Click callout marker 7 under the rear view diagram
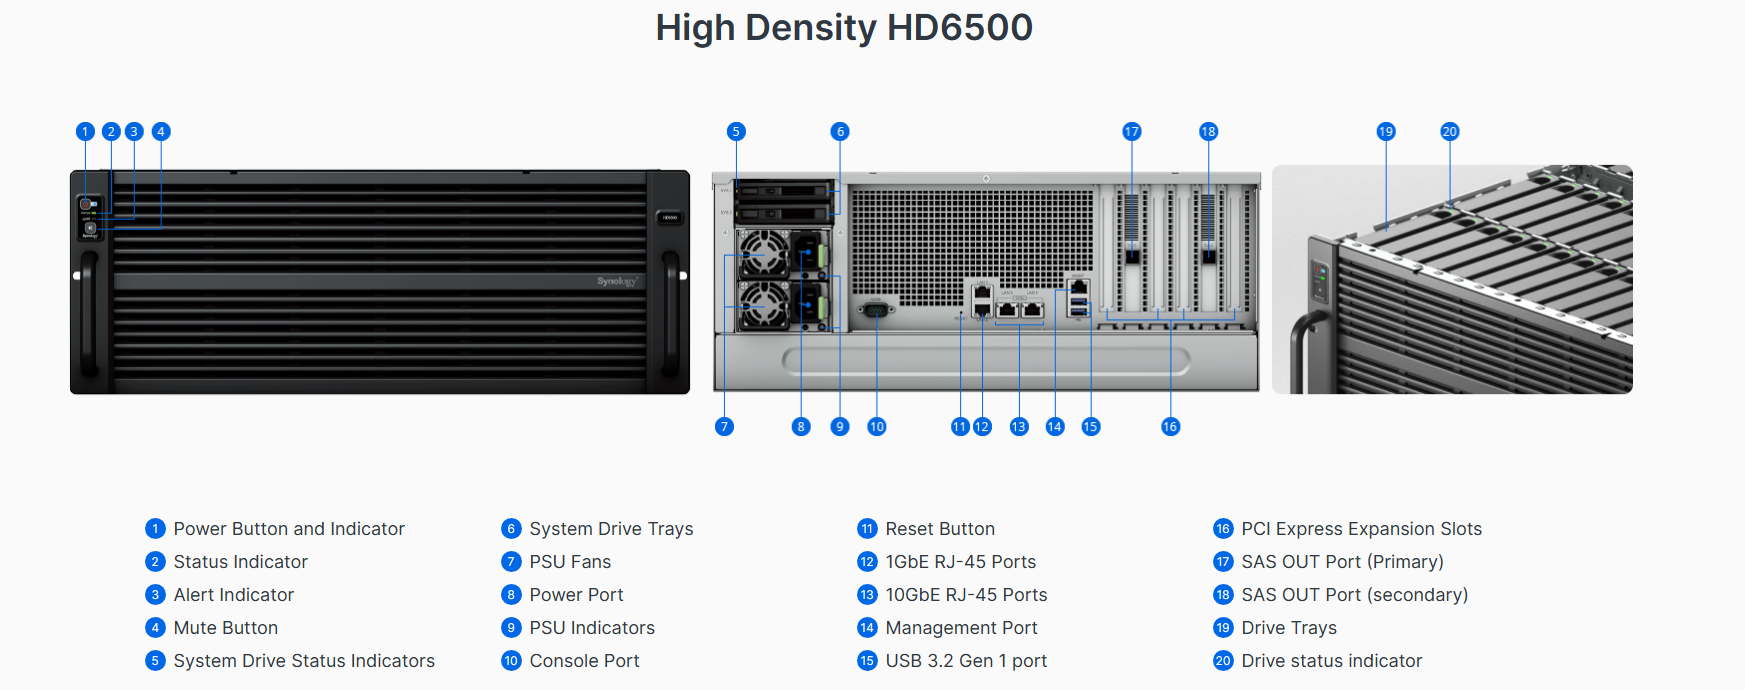The height and width of the screenshot is (690, 1745). pyautogui.click(x=725, y=427)
